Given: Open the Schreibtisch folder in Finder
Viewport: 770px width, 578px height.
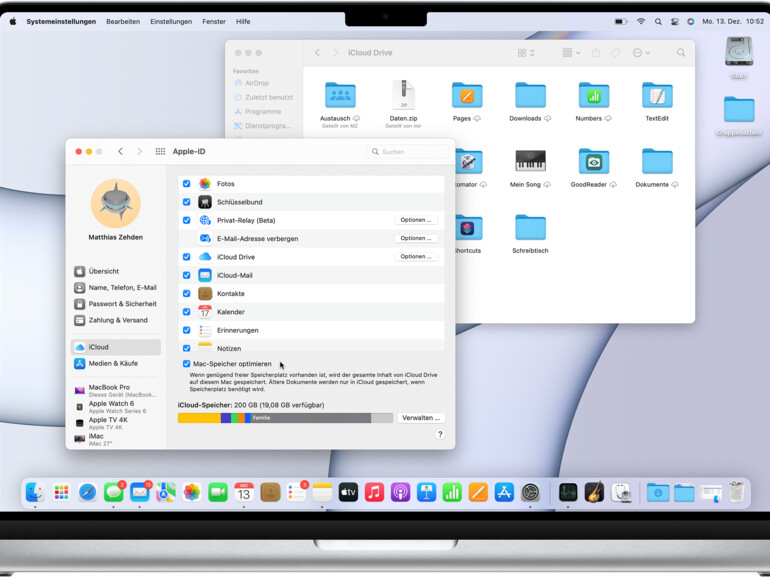Looking at the screenshot, I should [x=530, y=227].
